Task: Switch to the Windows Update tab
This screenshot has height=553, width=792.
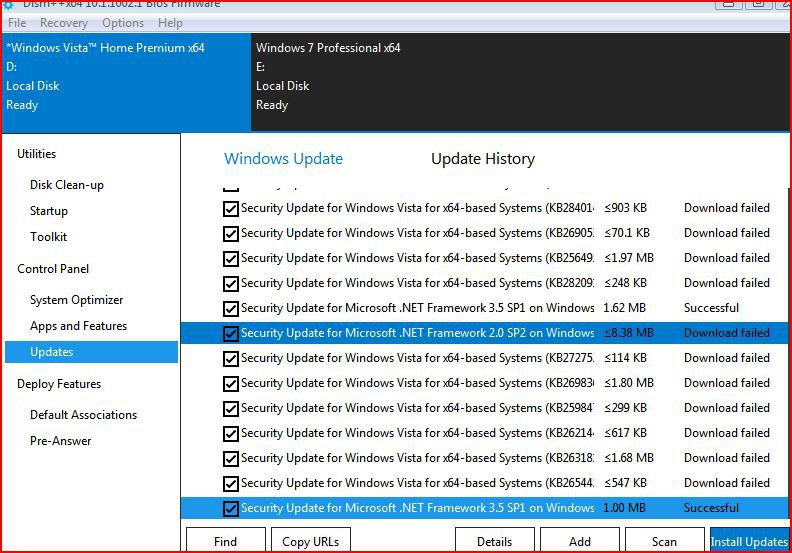Action: (x=283, y=159)
